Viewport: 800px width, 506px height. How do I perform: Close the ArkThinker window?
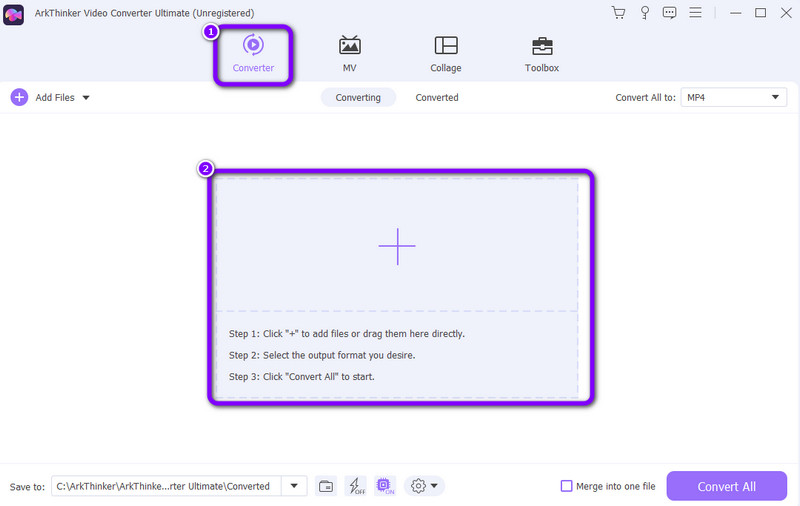(x=786, y=13)
